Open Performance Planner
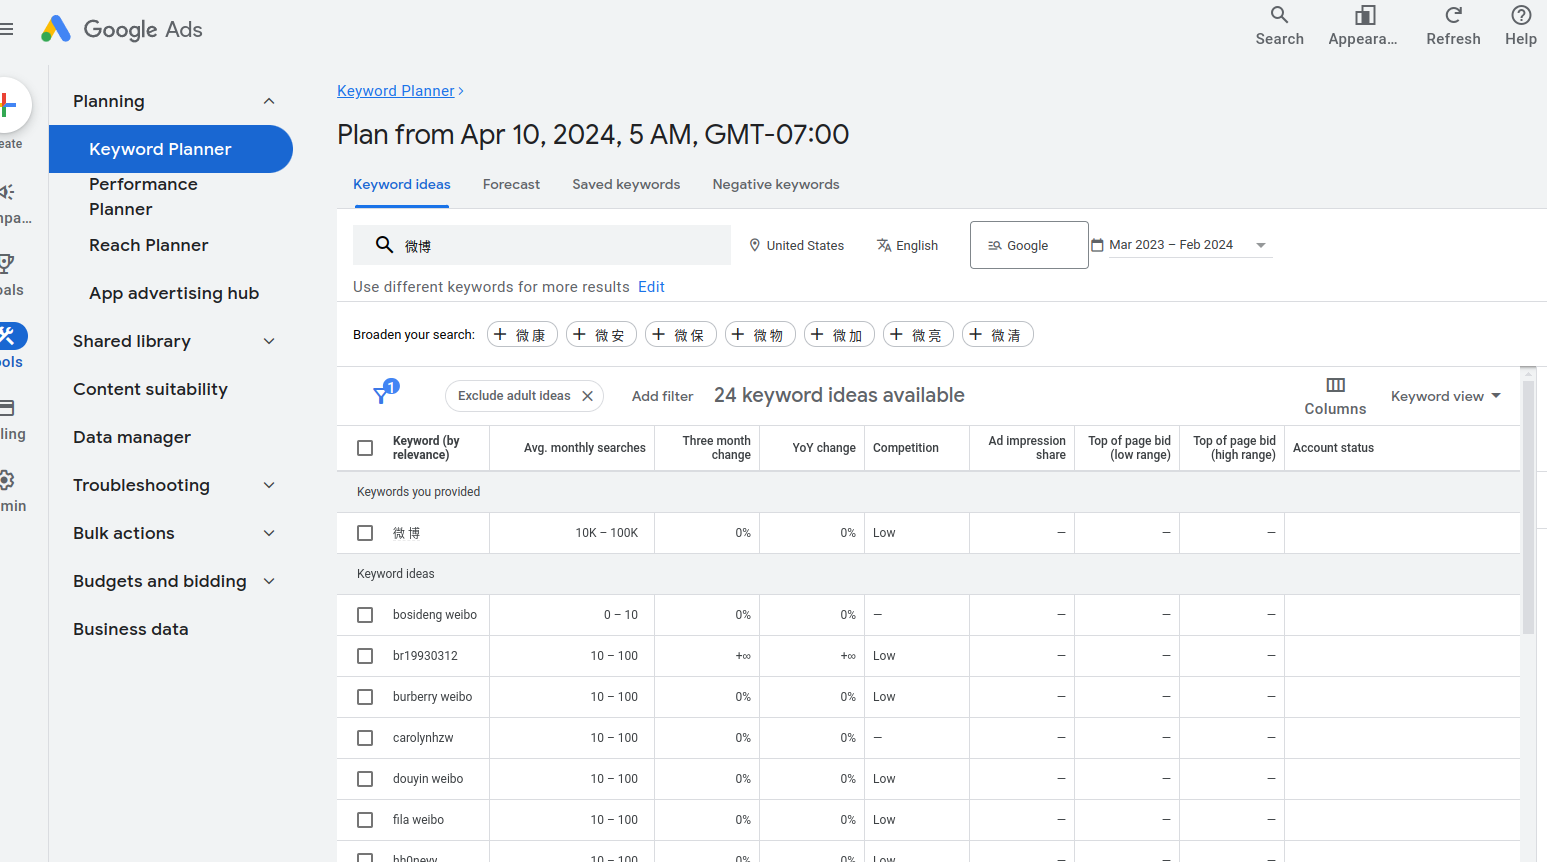 pos(143,197)
